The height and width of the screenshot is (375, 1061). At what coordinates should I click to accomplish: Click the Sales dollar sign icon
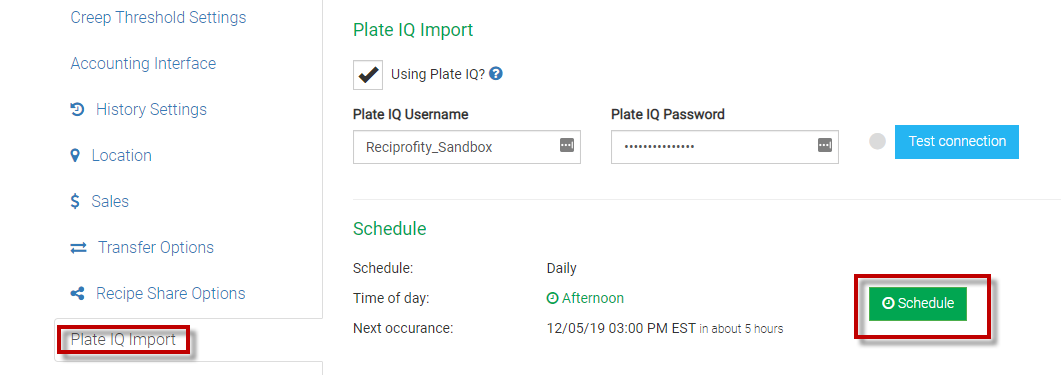click(x=75, y=202)
